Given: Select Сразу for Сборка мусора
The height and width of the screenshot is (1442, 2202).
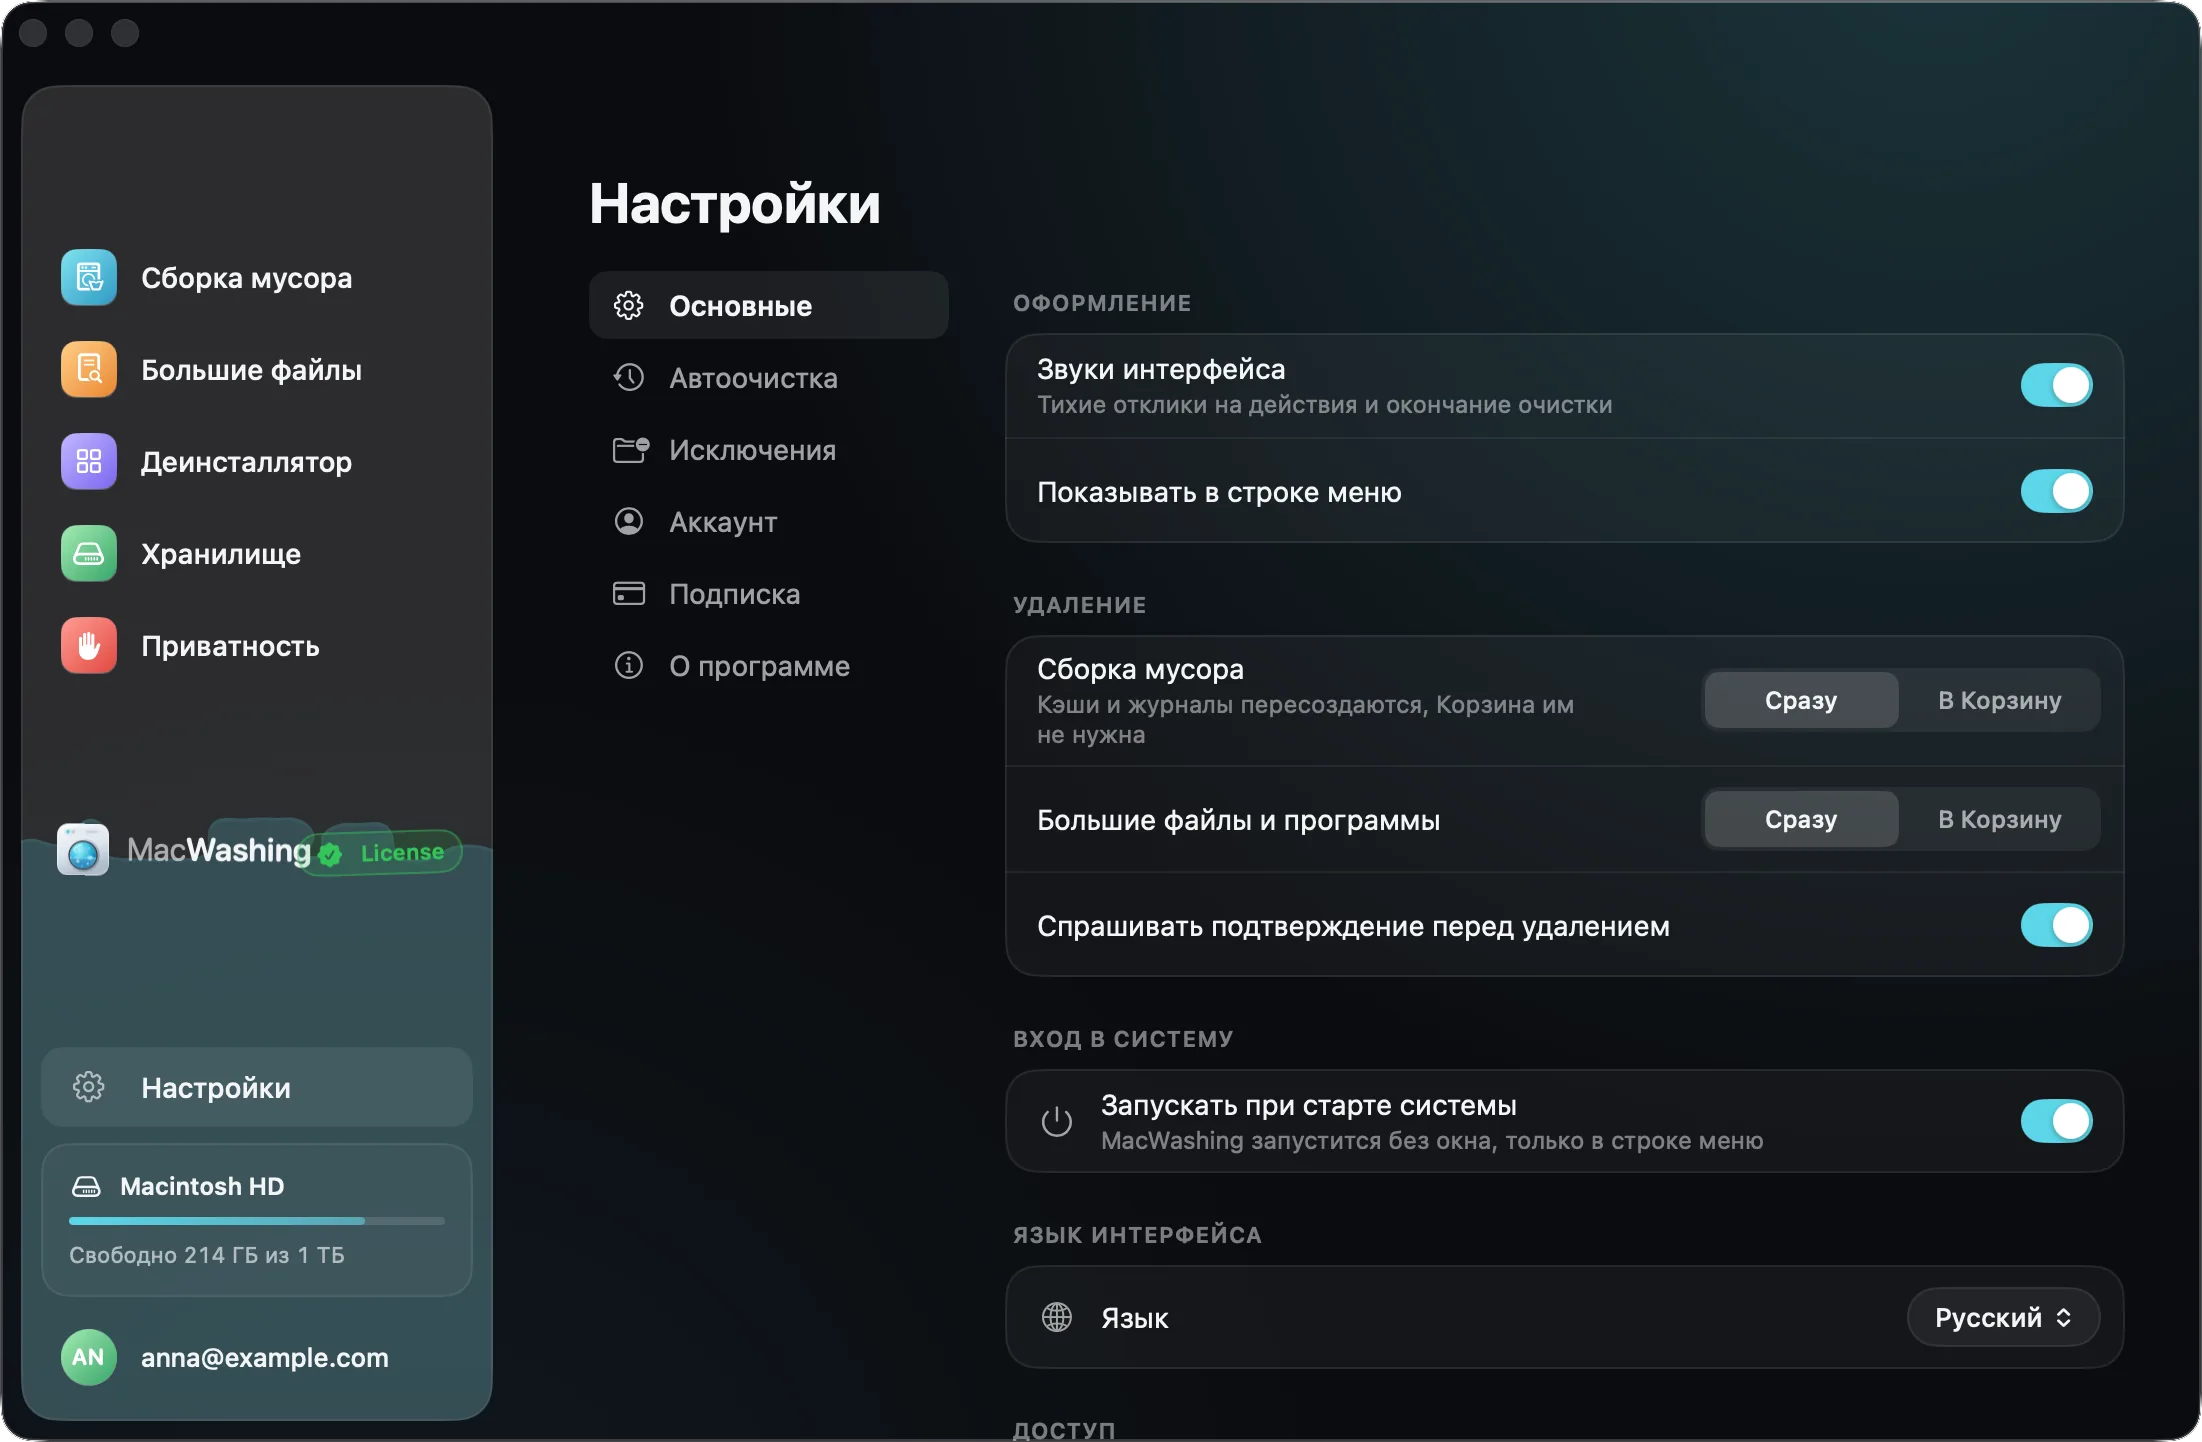Looking at the screenshot, I should 1801,700.
